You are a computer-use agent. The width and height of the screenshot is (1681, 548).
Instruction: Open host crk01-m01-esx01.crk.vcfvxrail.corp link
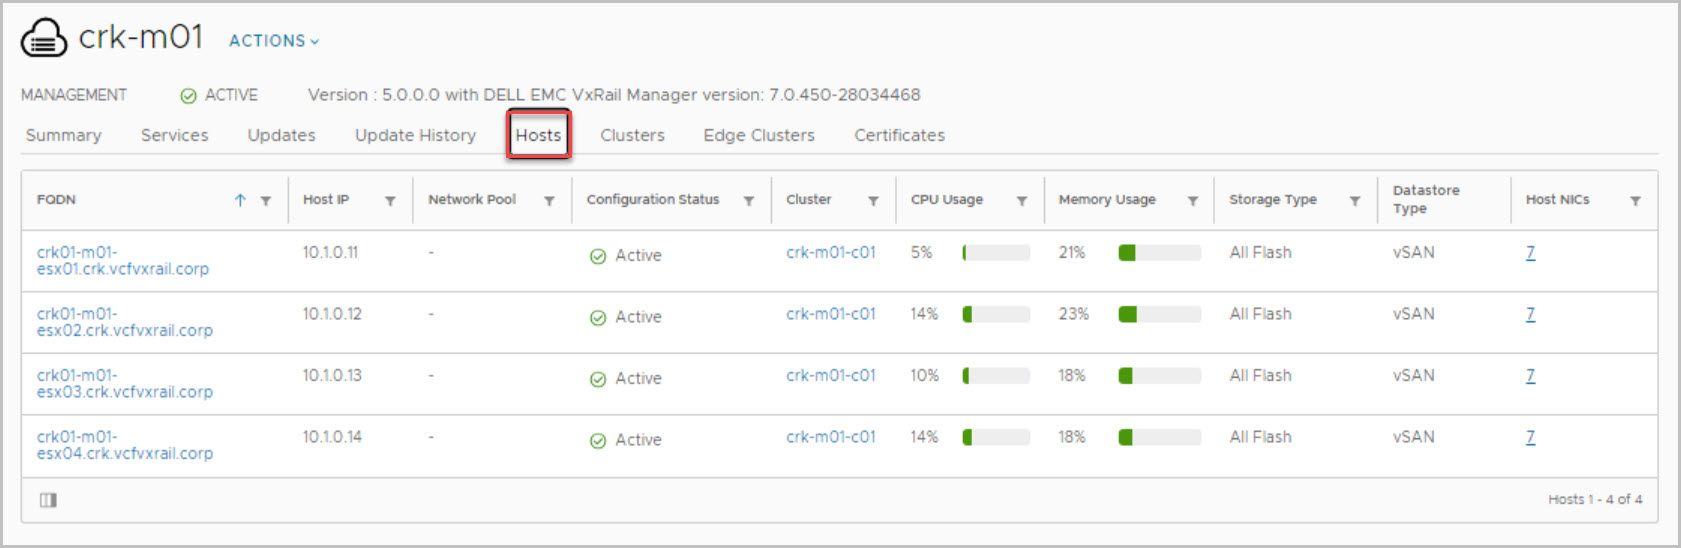(122, 261)
